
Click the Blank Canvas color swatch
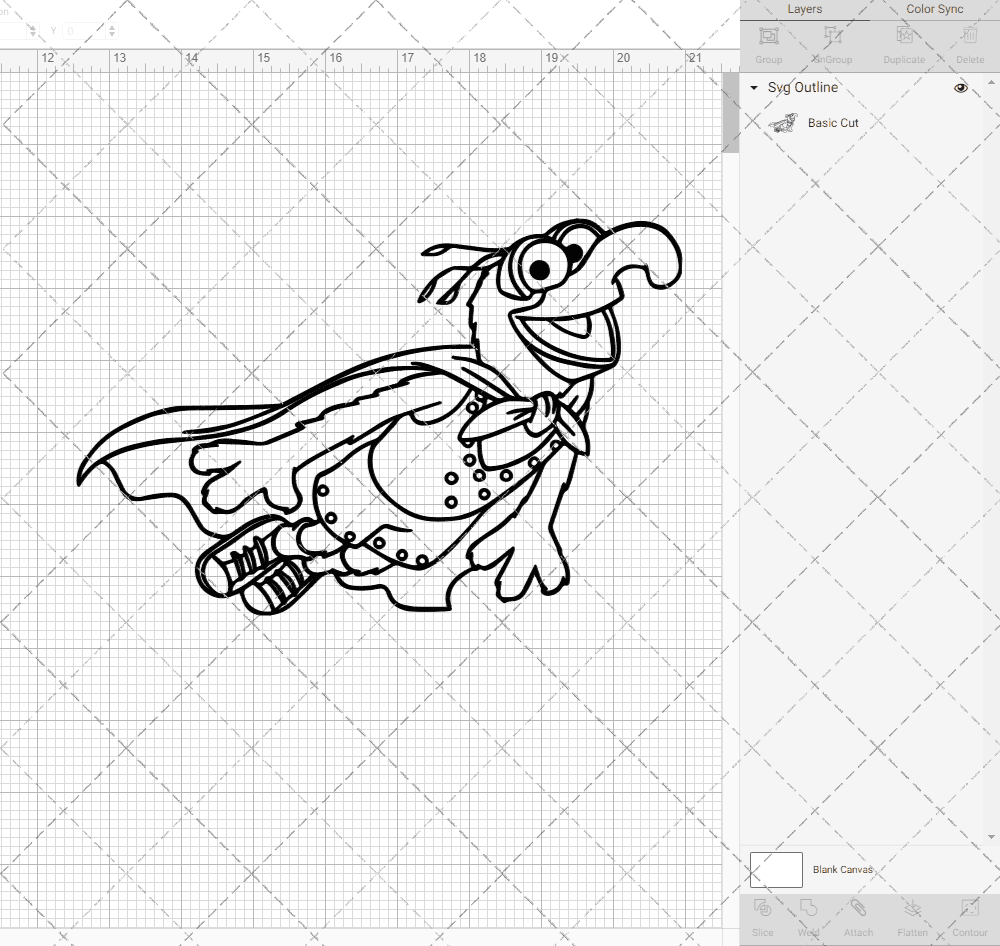776,869
